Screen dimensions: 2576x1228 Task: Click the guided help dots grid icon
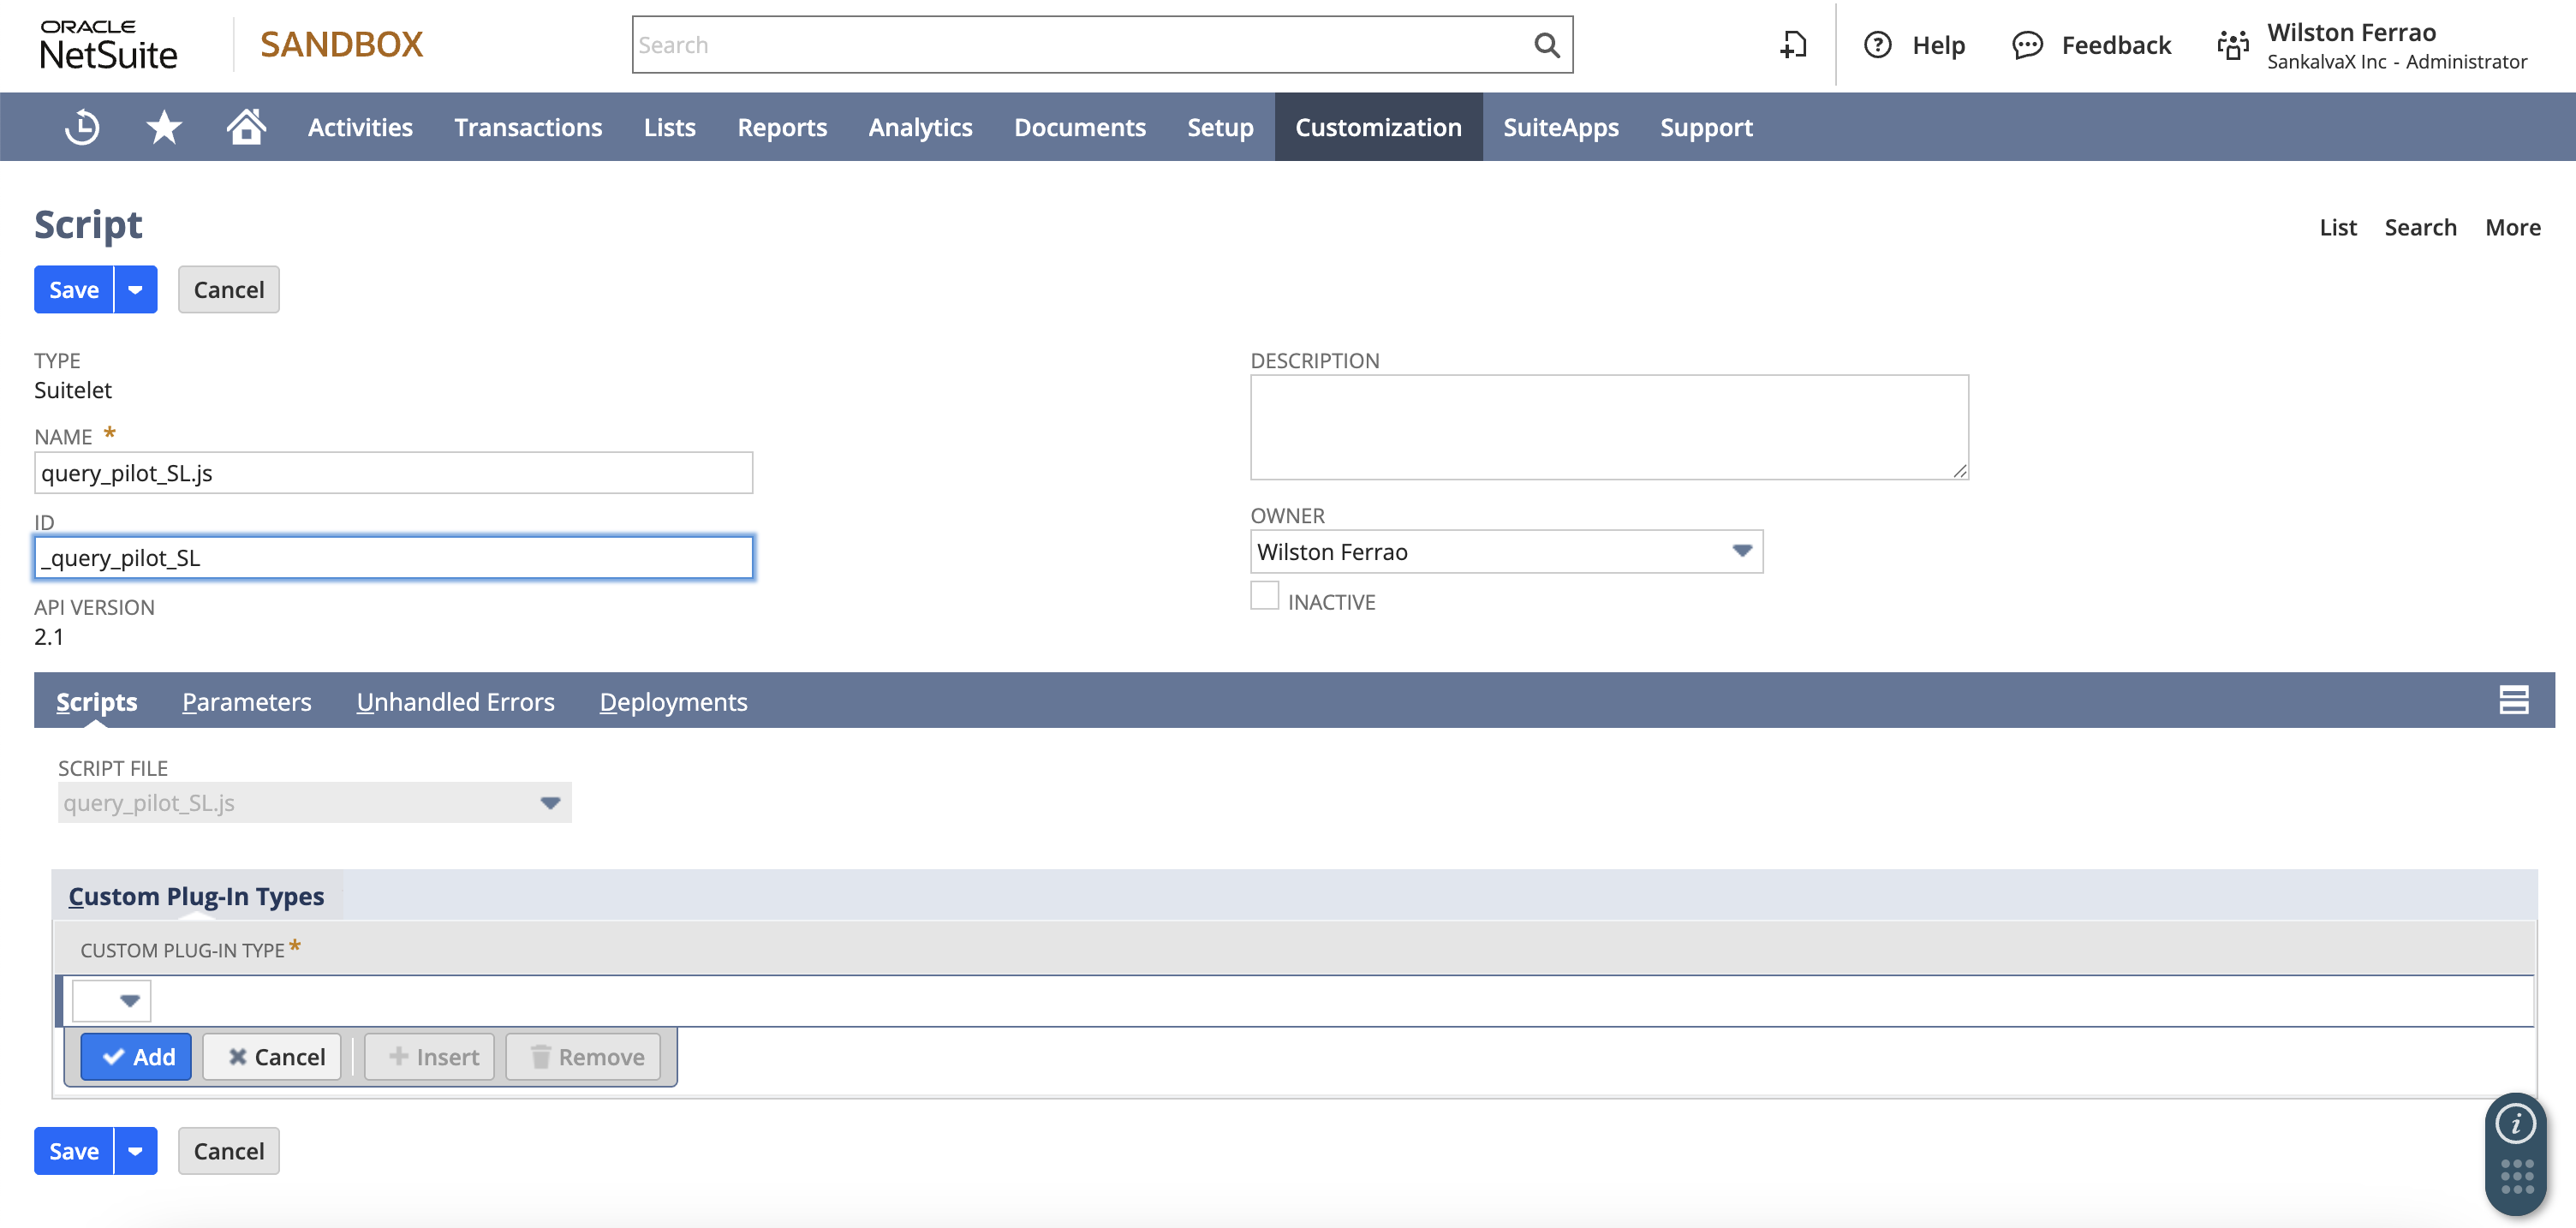[2516, 1177]
